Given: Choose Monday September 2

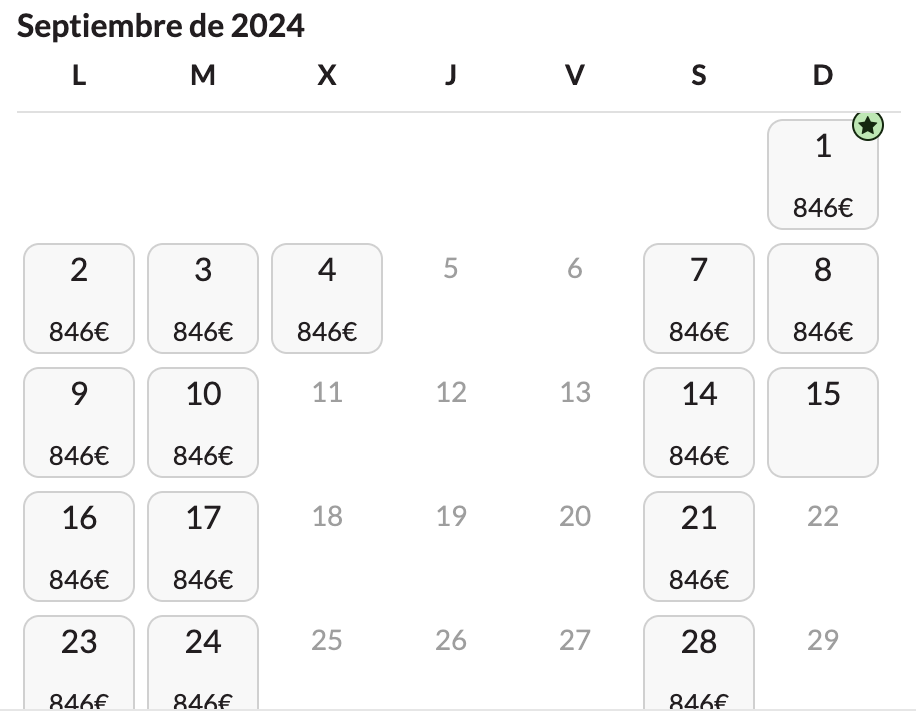Looking at the screenshot, I should click(x=79, y=298).
